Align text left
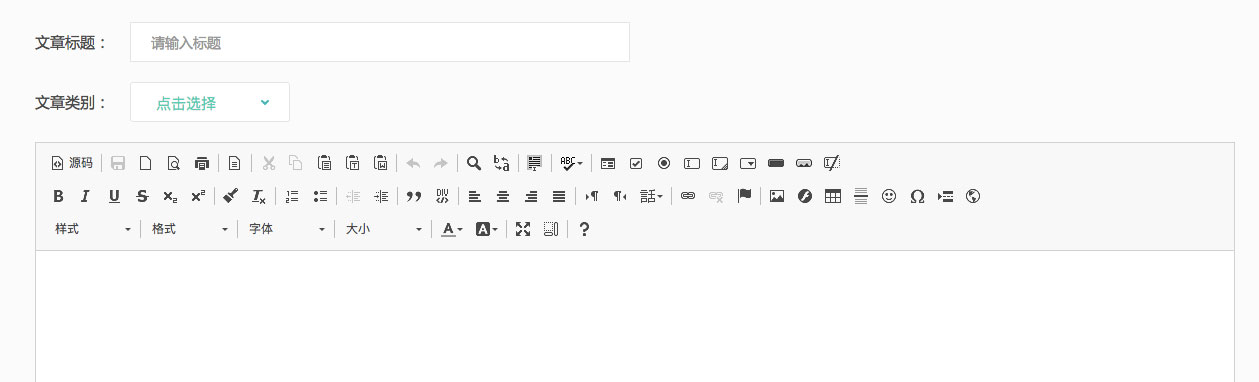Viewport: 1259px width, 382px height. (x=474, y=196)
